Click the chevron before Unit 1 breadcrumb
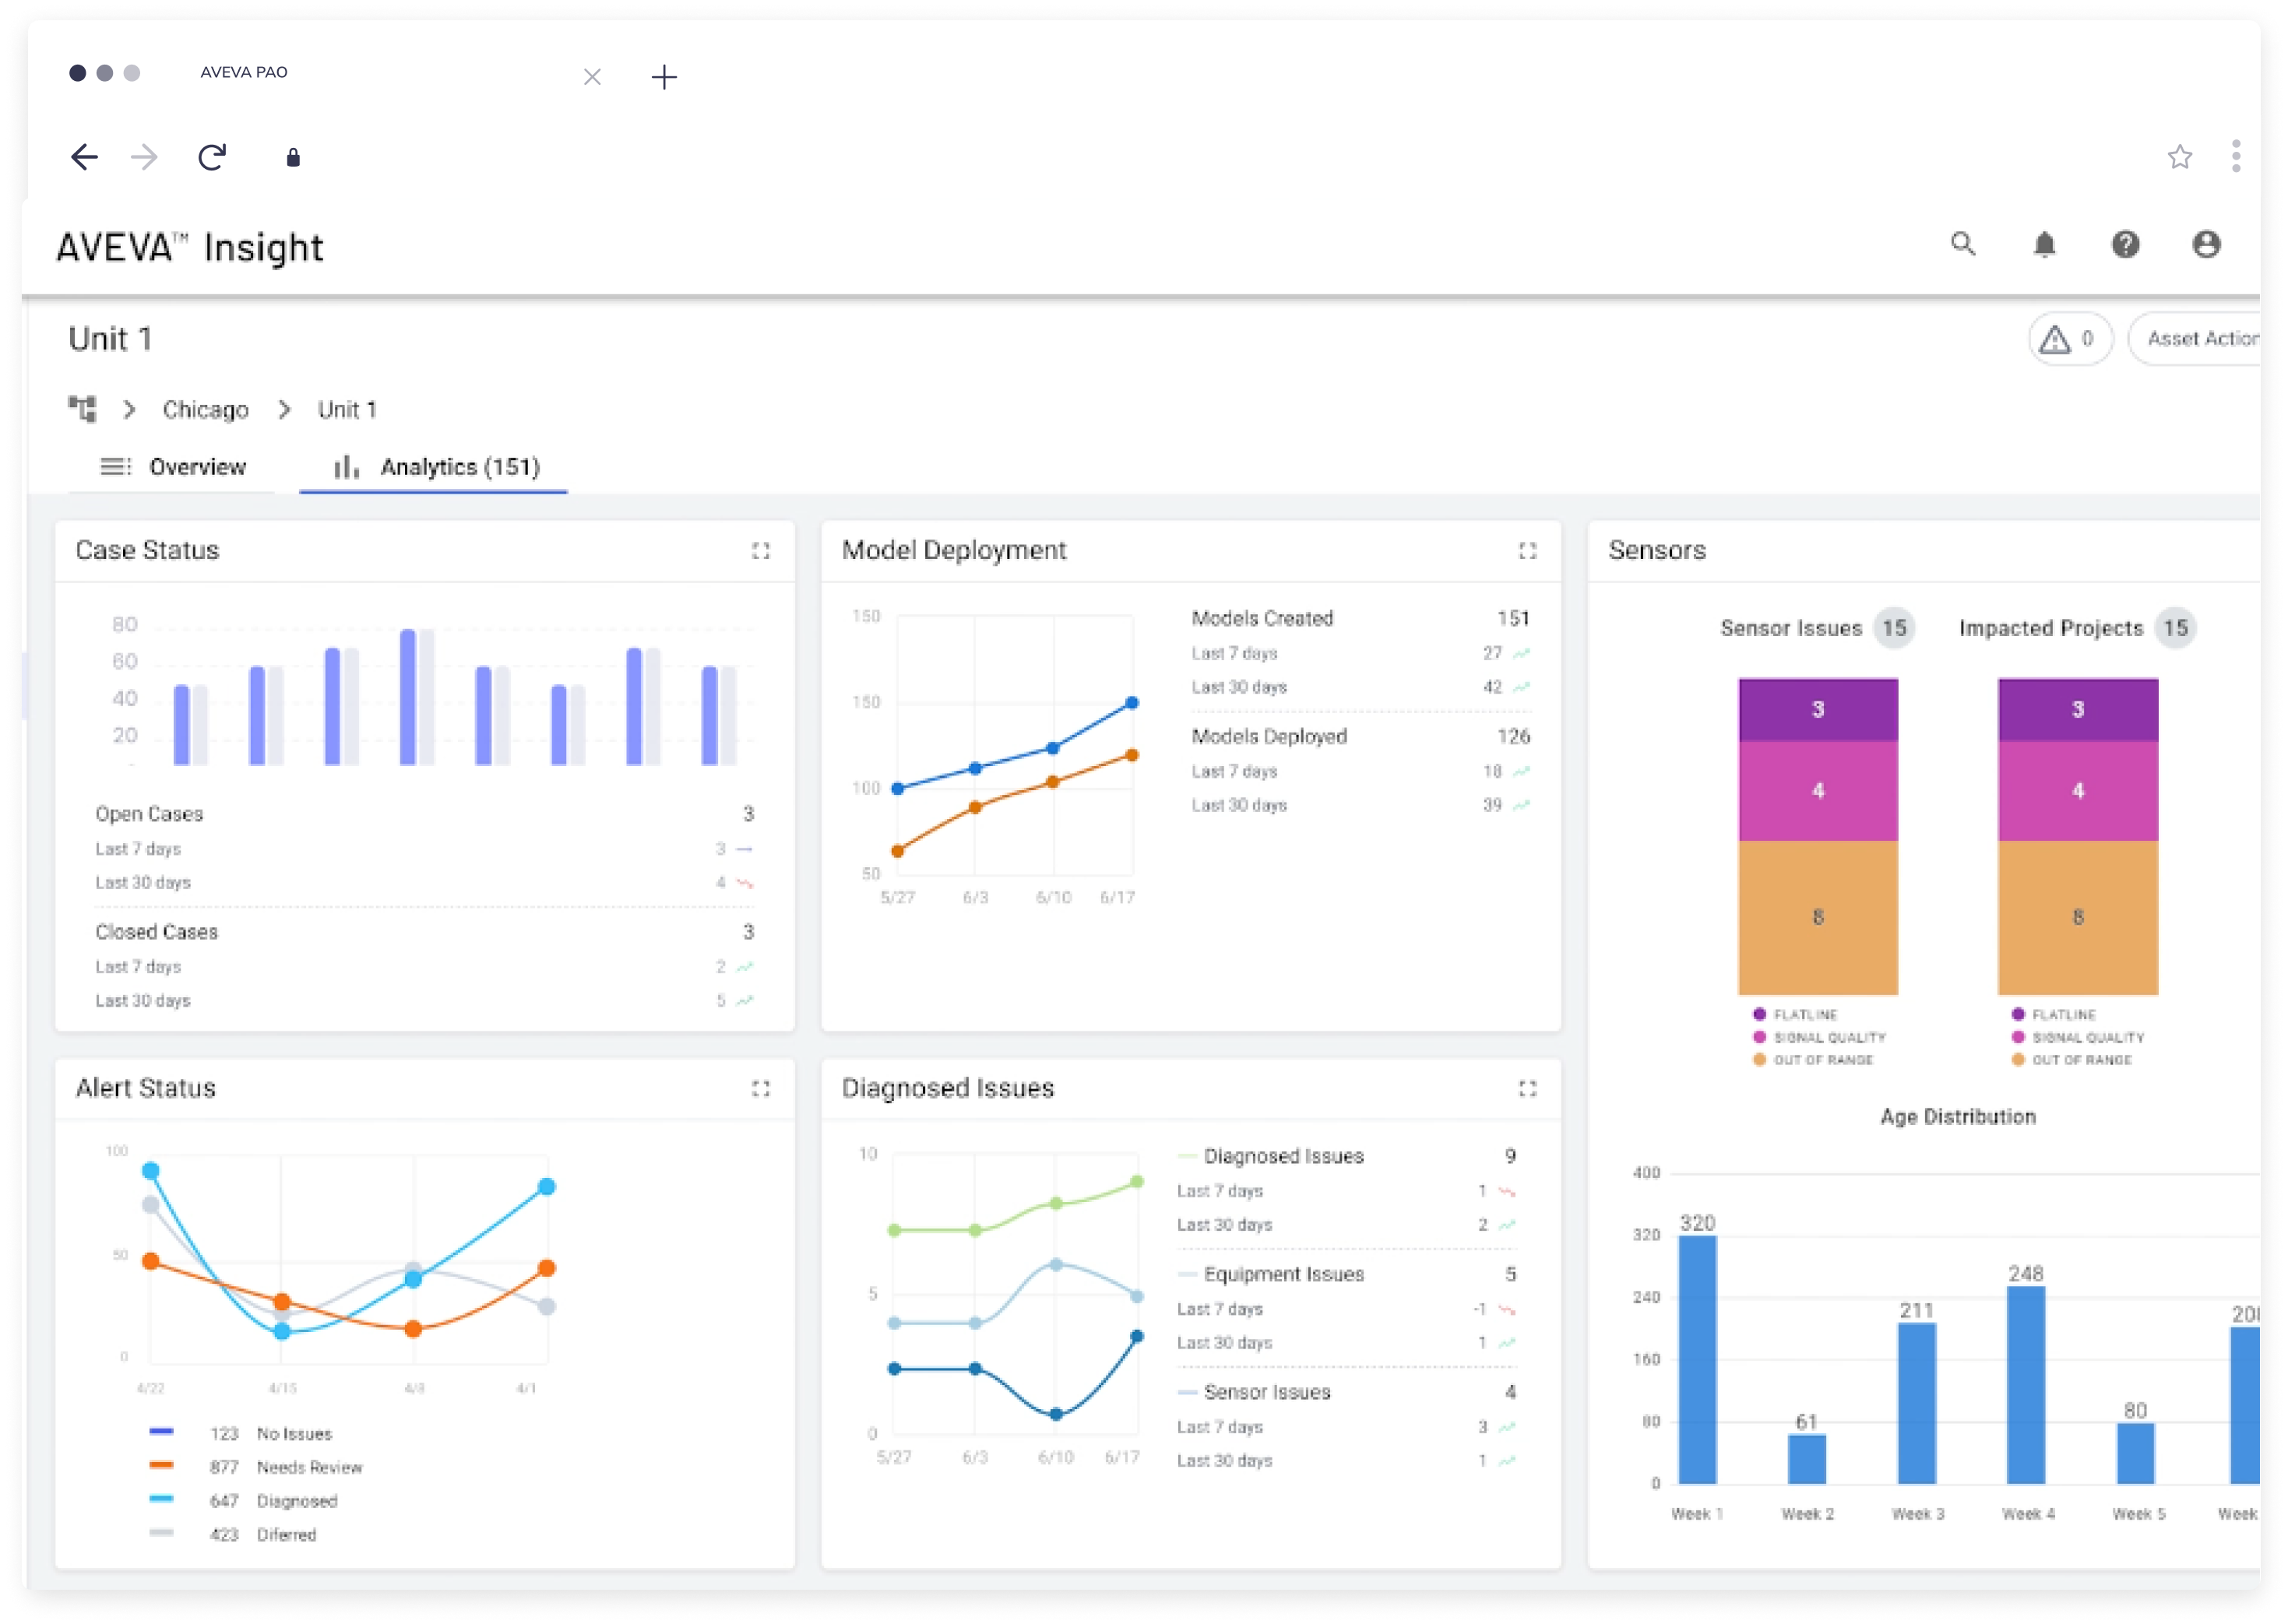Screen dimensions: 2288x1624 click(284, 410)
